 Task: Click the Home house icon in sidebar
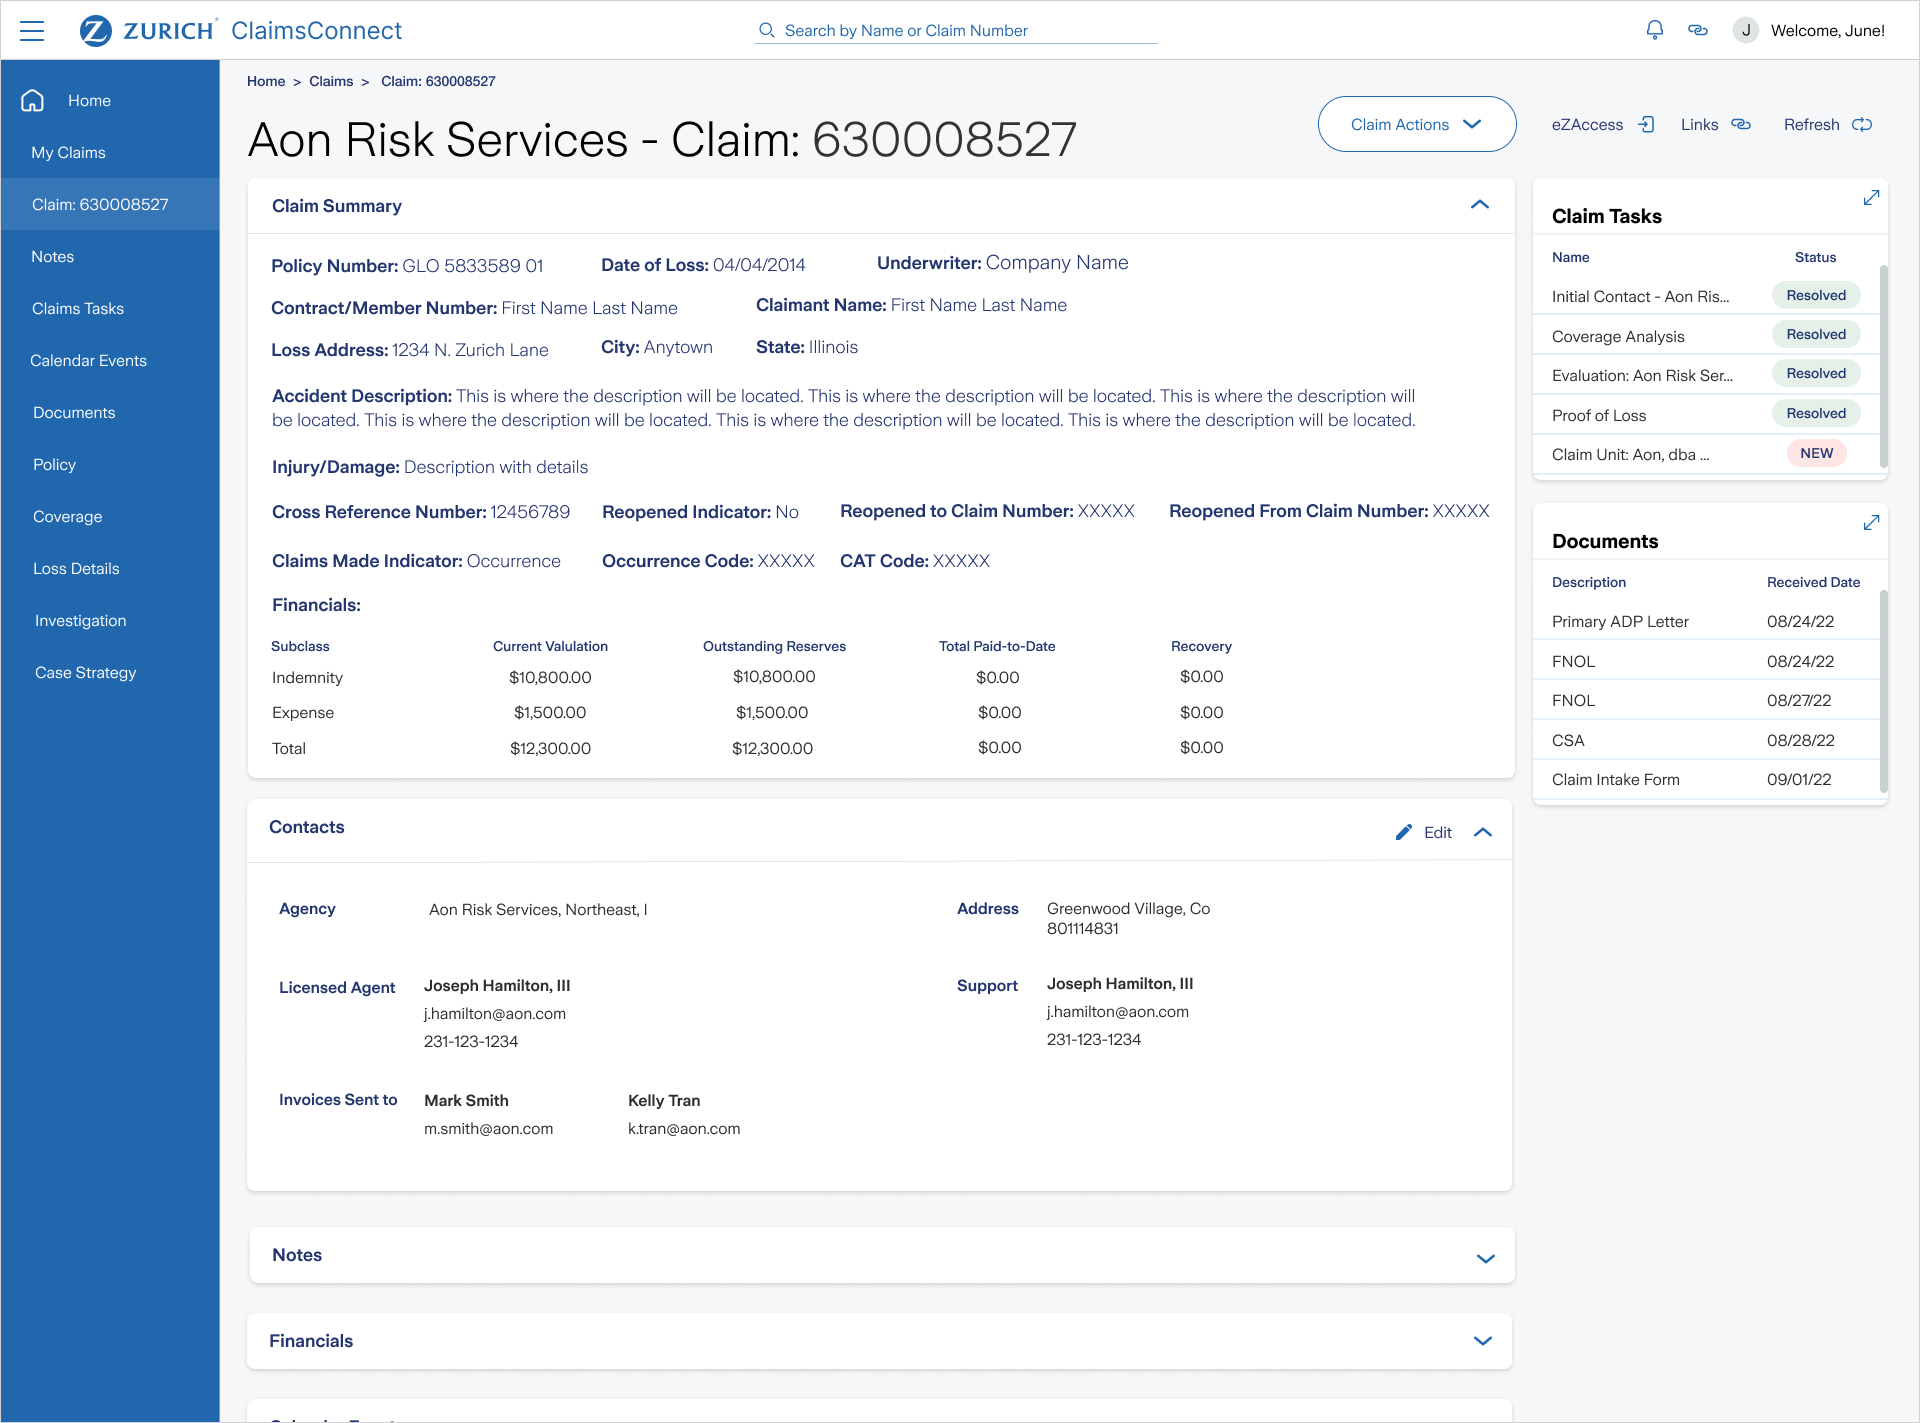tap(33, 100)
